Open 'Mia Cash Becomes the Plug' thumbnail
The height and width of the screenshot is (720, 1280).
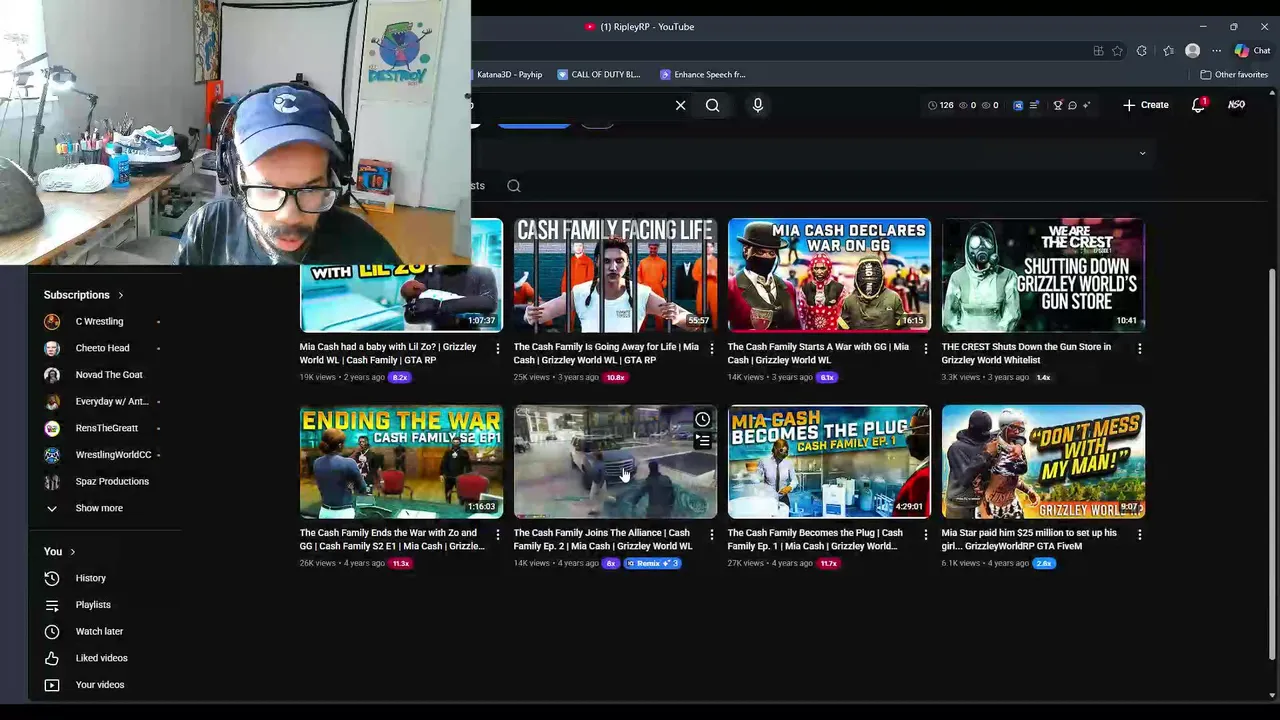coord(829,461)
